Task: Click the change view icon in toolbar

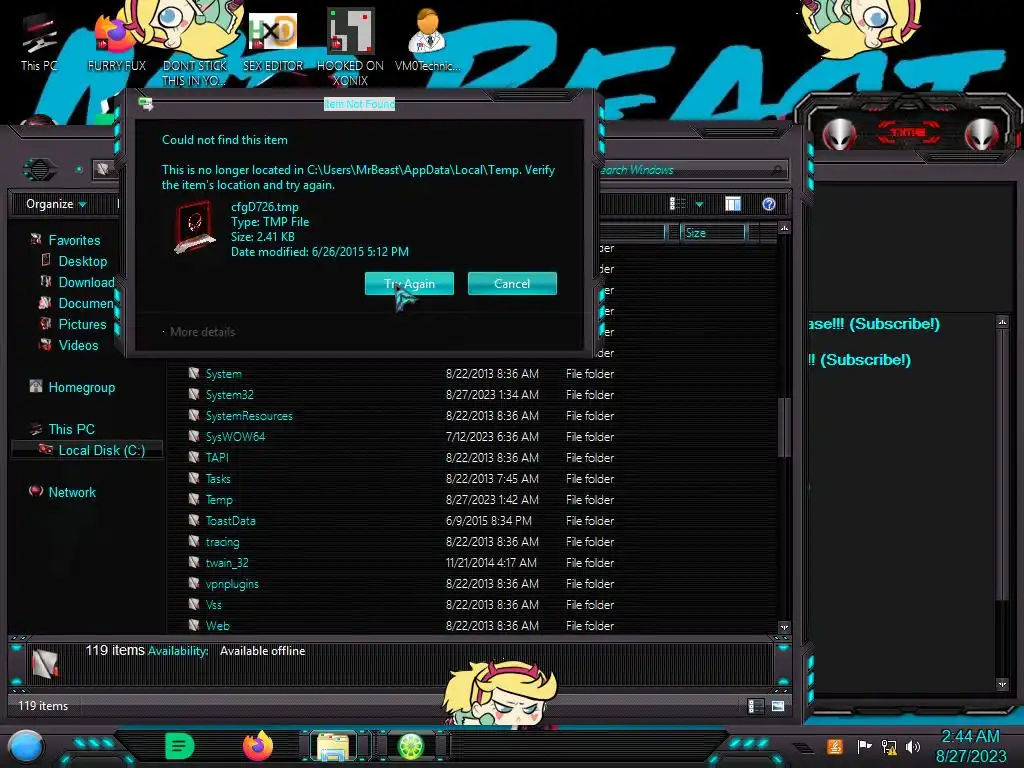Action: [677, 204]
